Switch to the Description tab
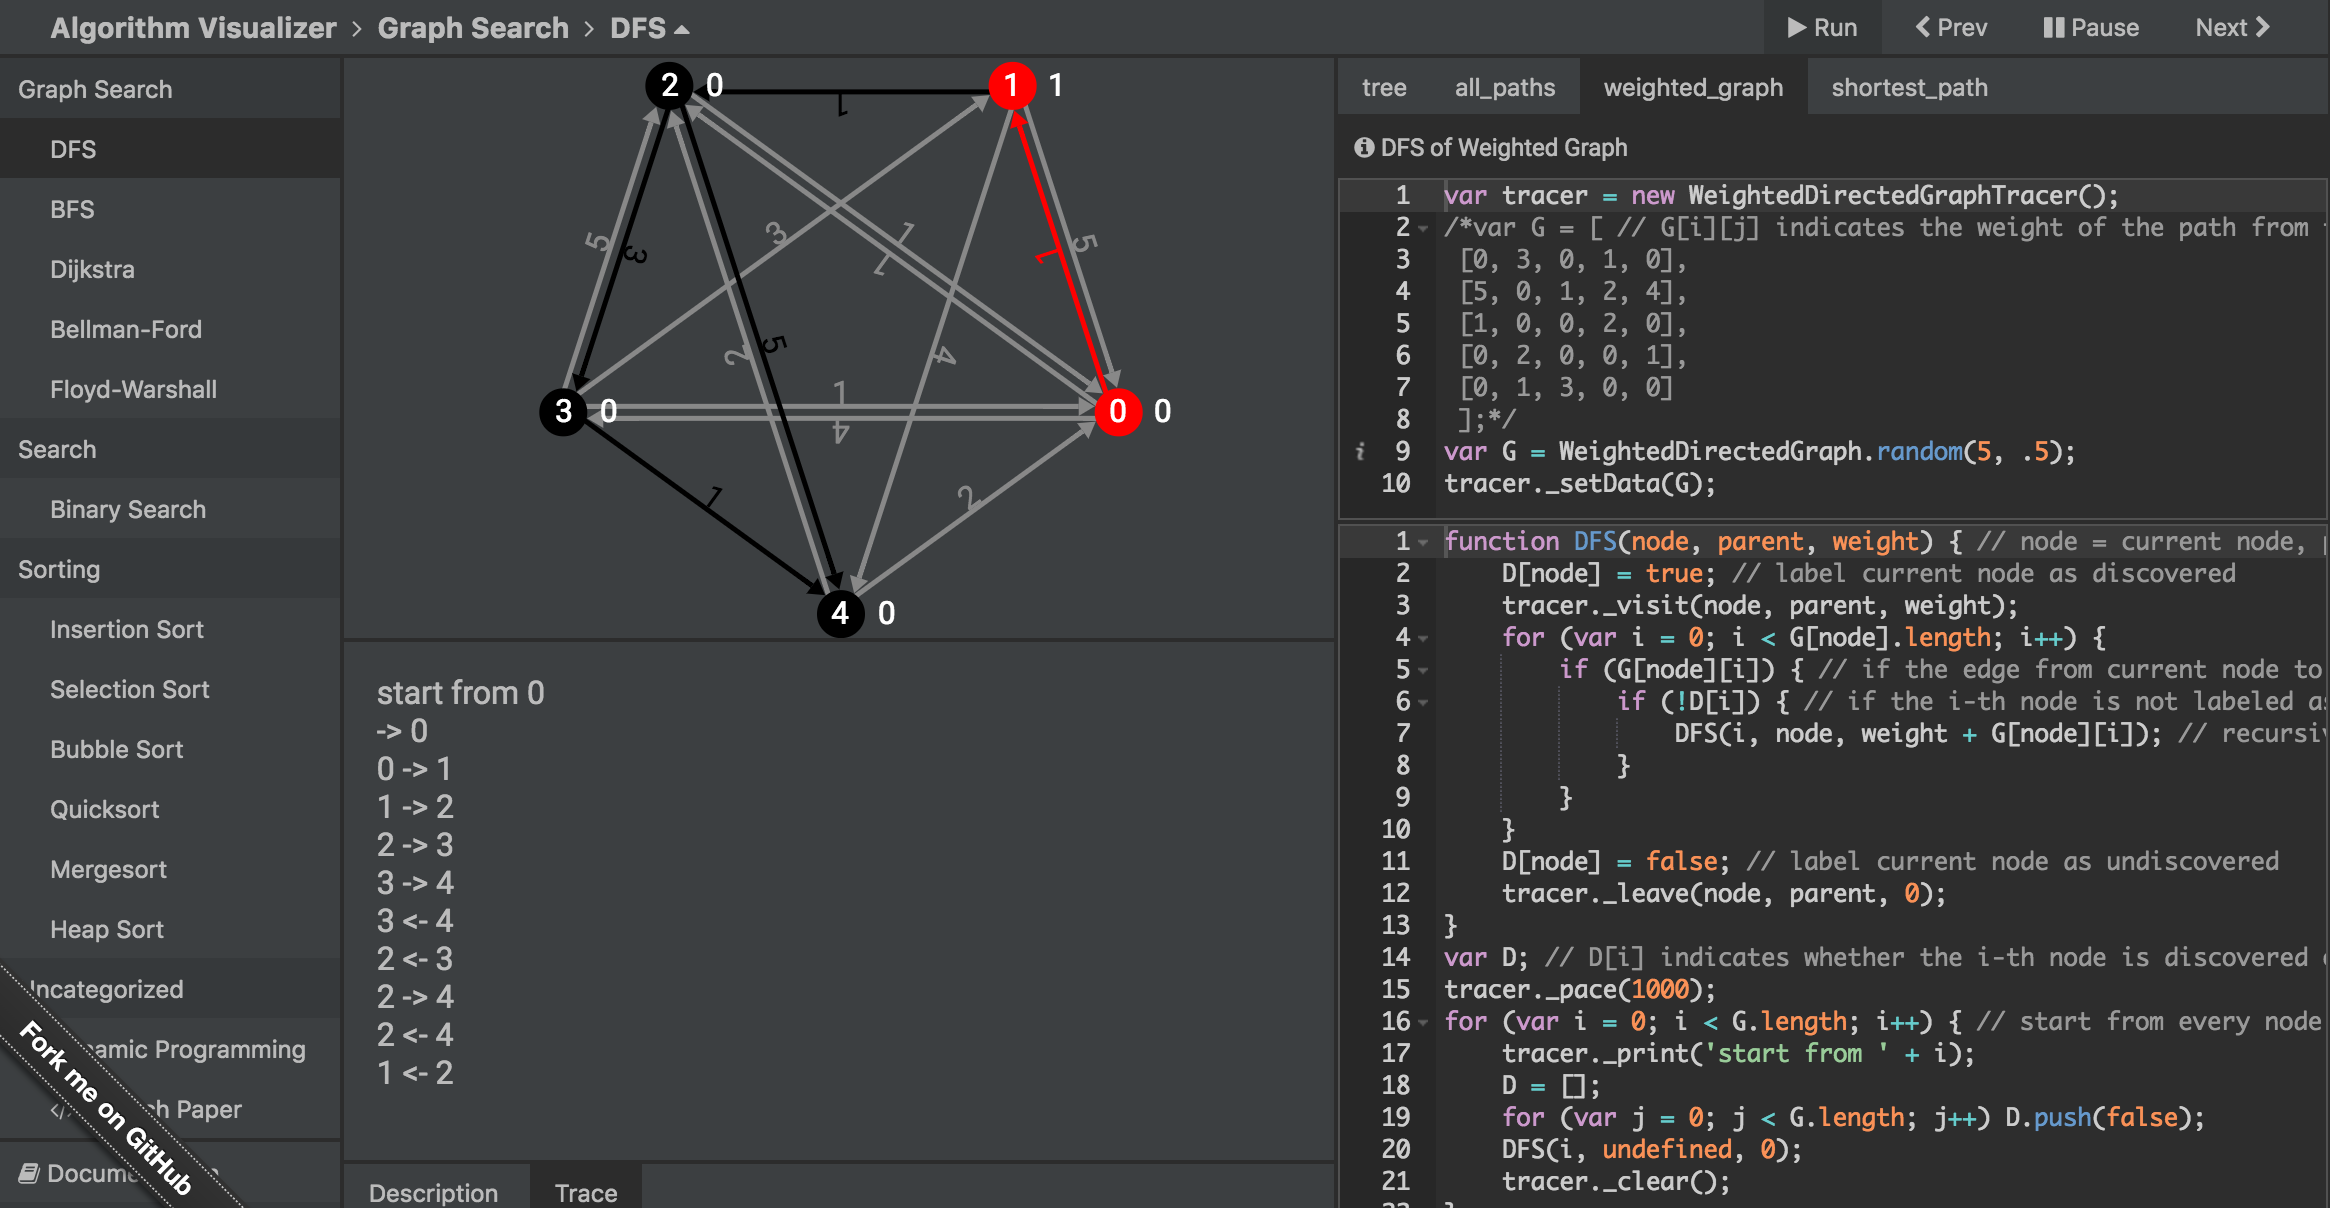Screen dimensions: 2330x1208 pos(433,1192)
